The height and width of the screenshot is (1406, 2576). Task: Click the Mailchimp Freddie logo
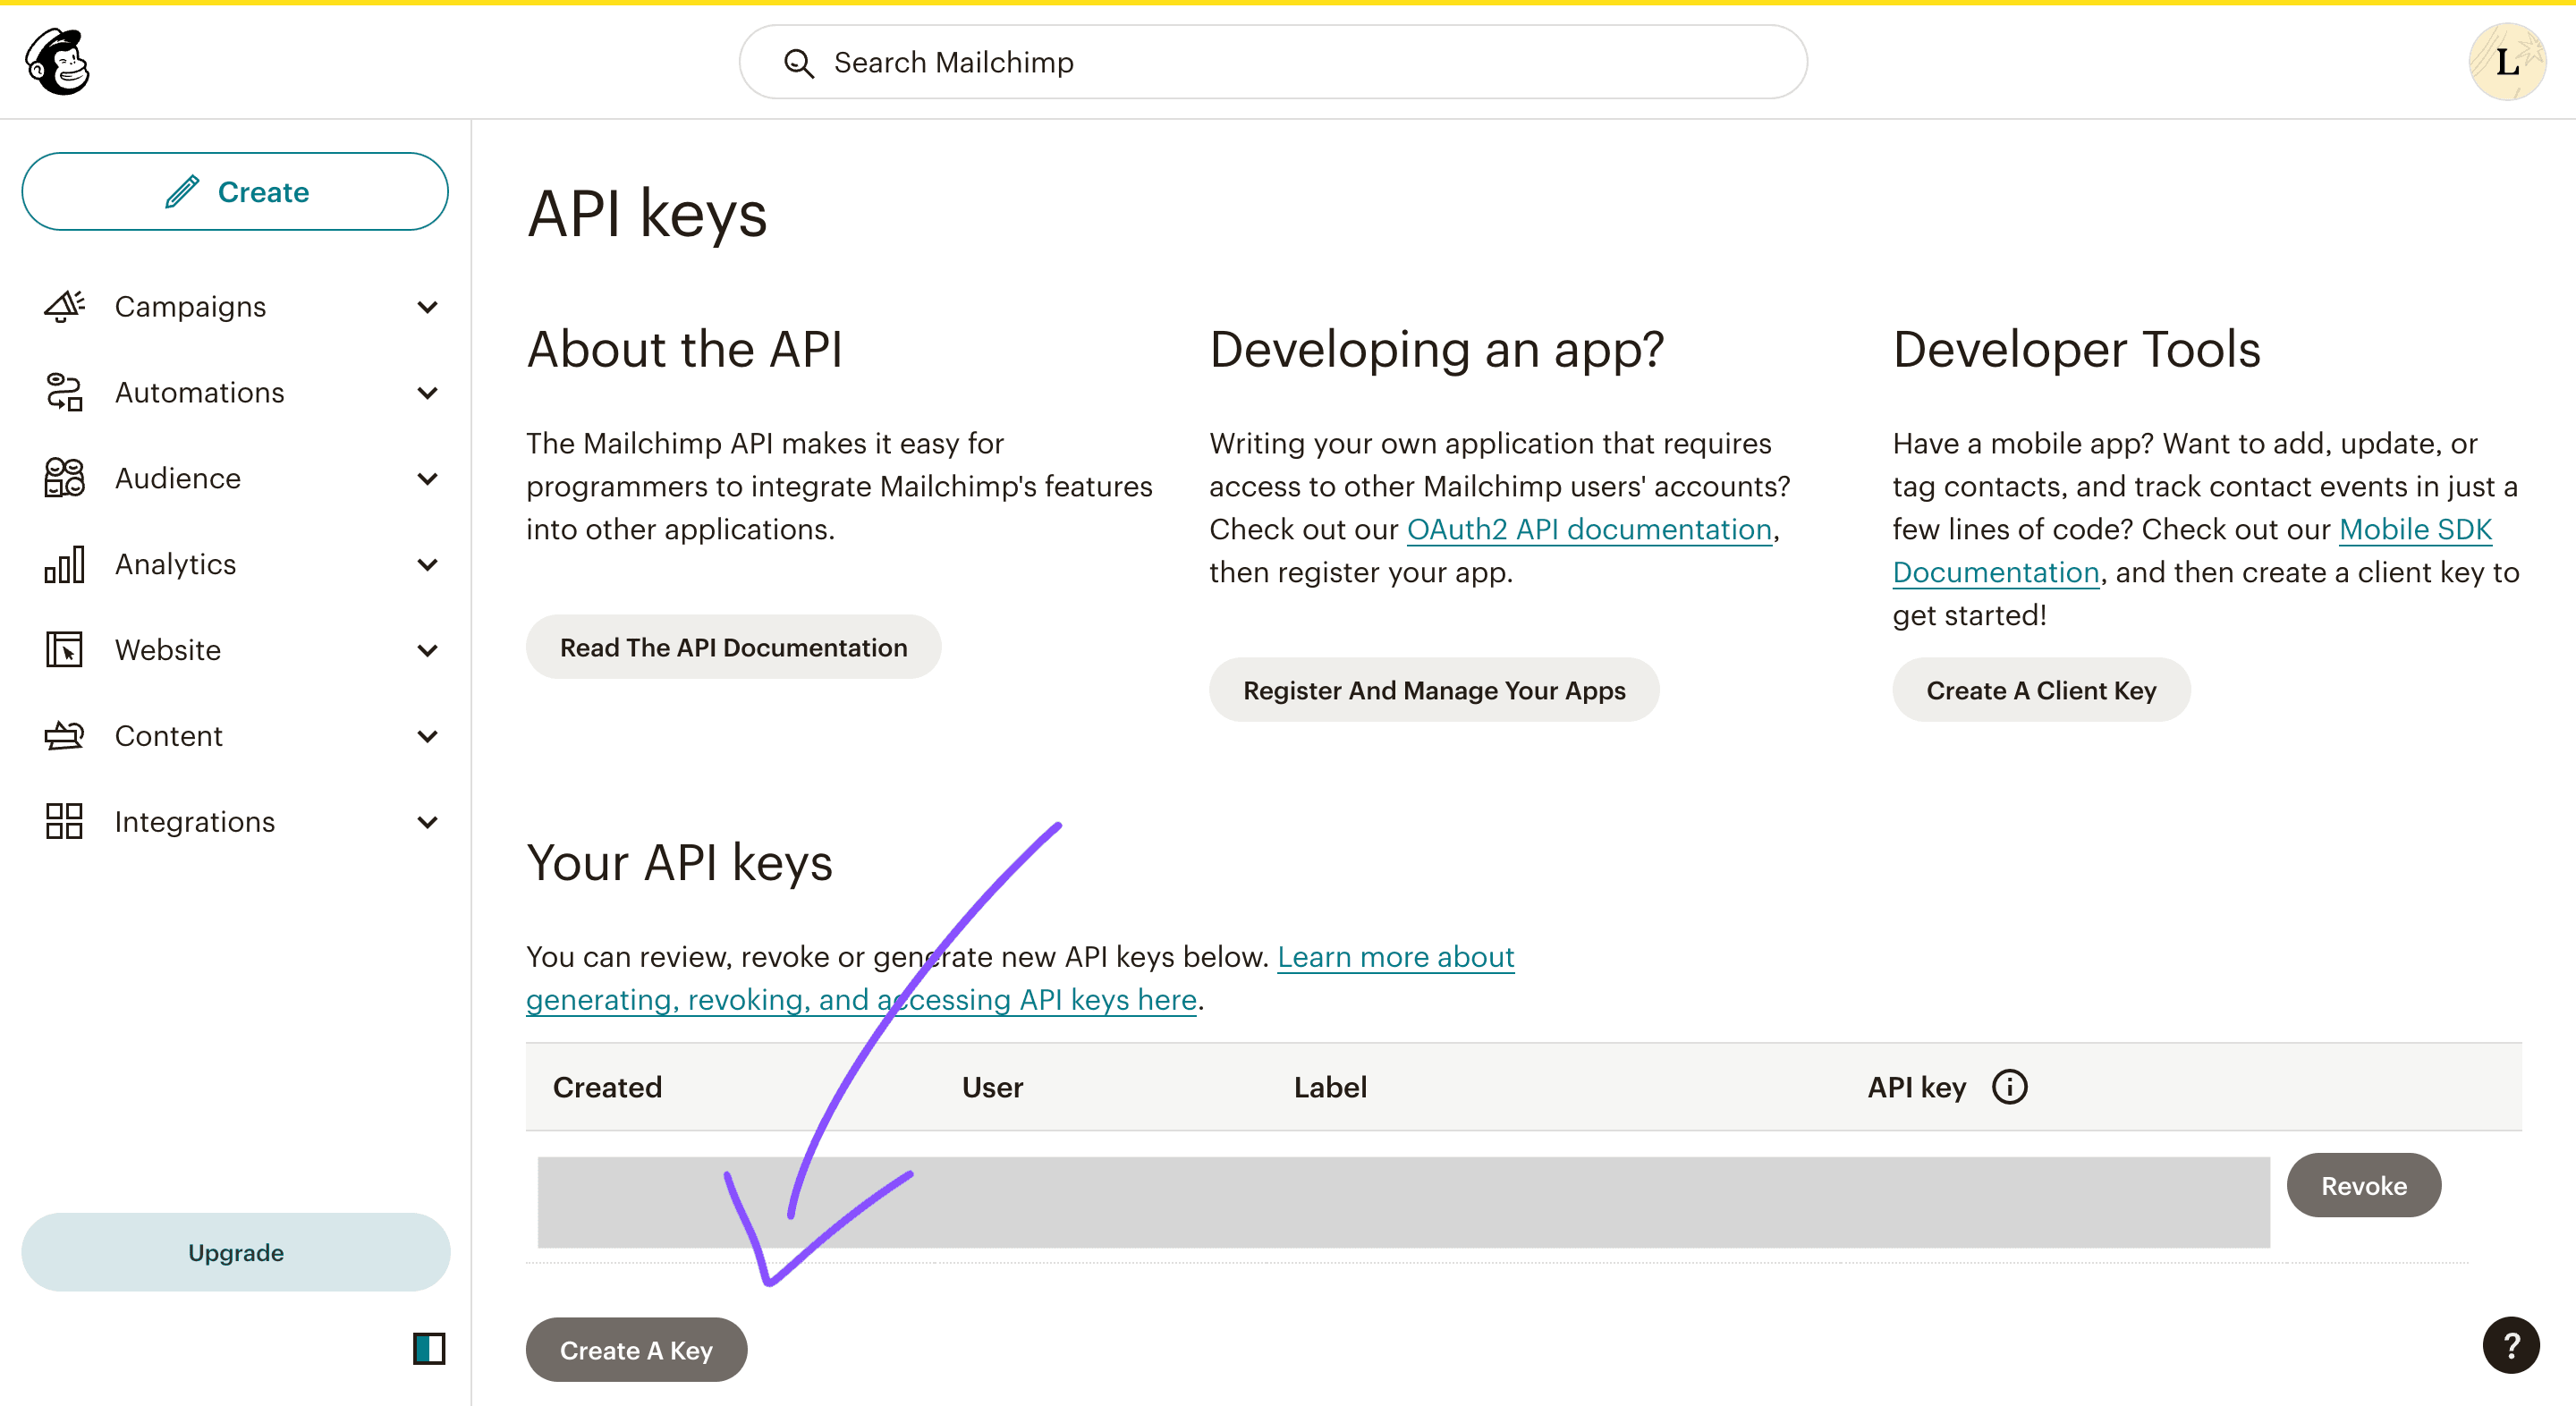(58, 61)
